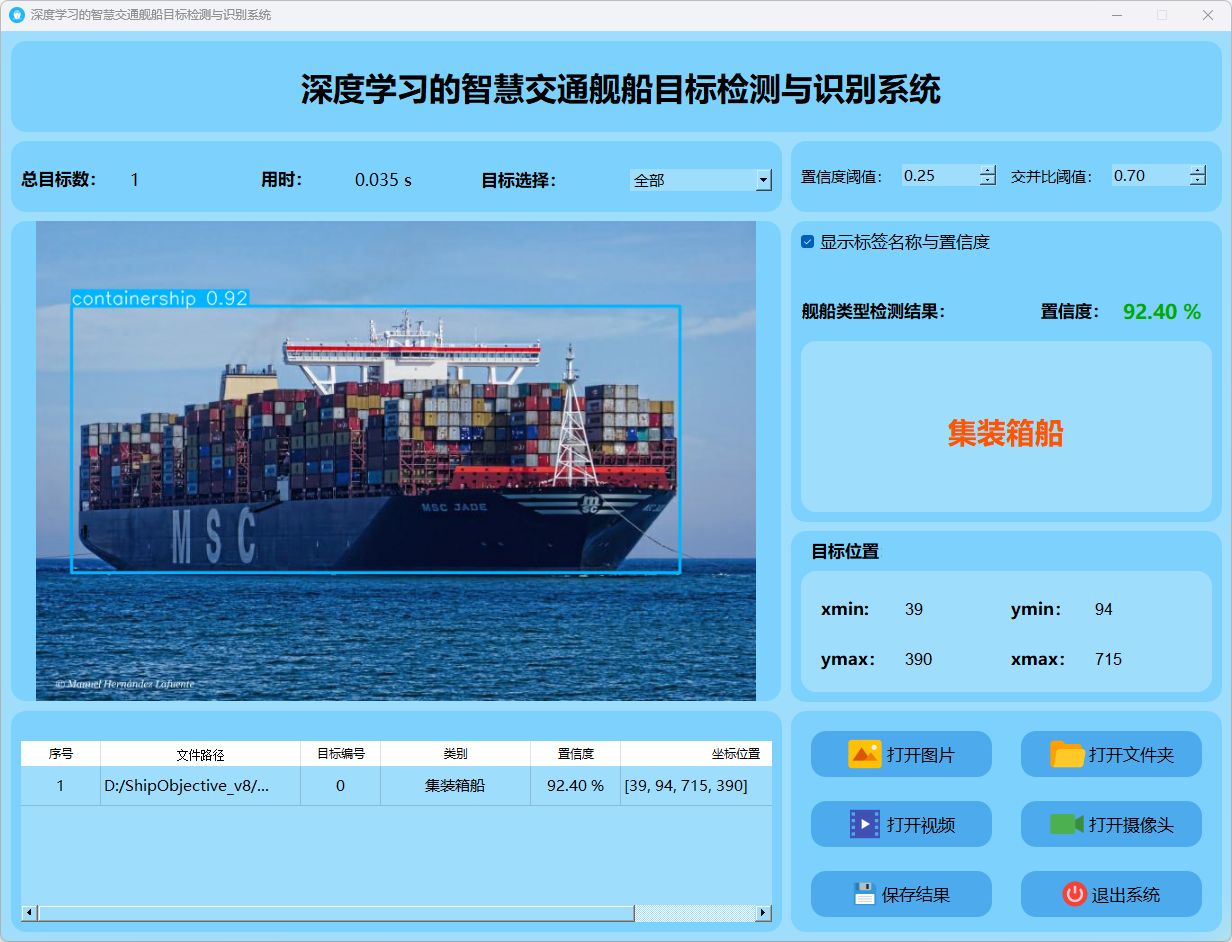The height and width of the screenshot is (942, 1232).
Task: Decrease the confidence threshold with down arrow
Action: [988, 181]
